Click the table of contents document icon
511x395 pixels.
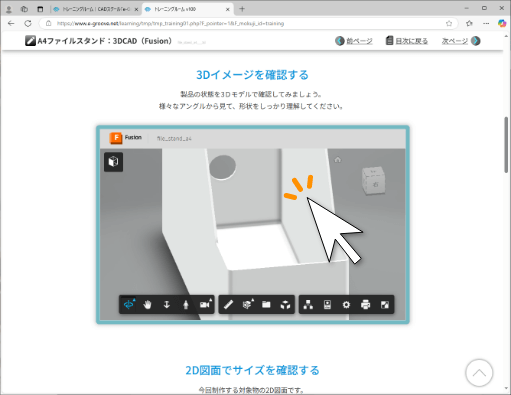point(389,41)
